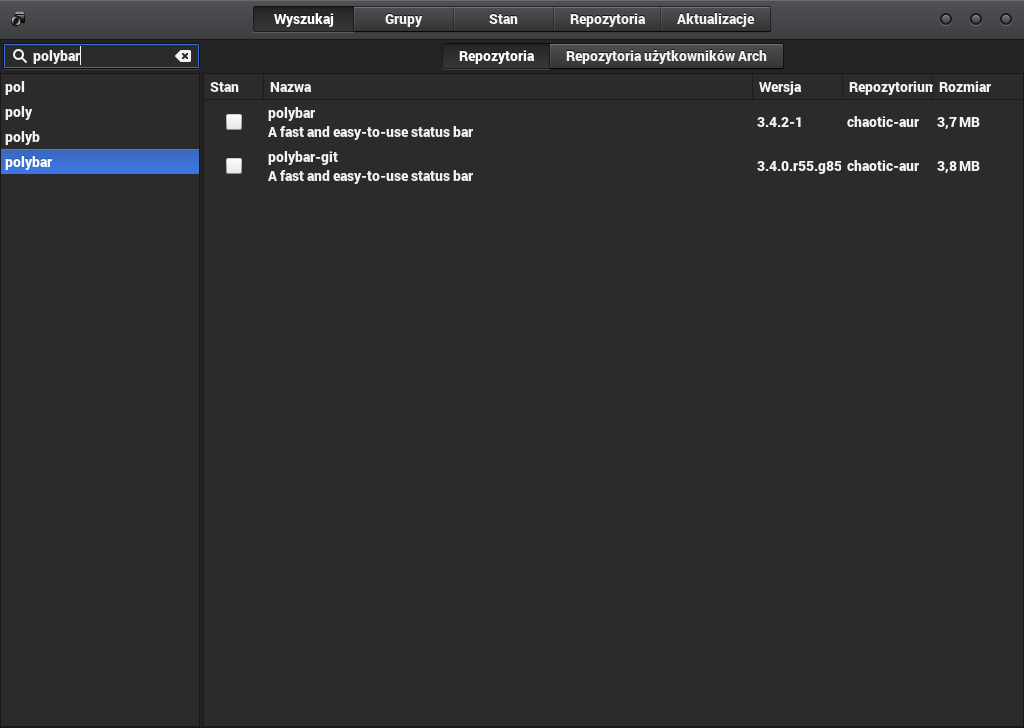Viewport: 1024px width, 728px height.
Task: Select search history entry polyb
Action: [x=100, y=137]
